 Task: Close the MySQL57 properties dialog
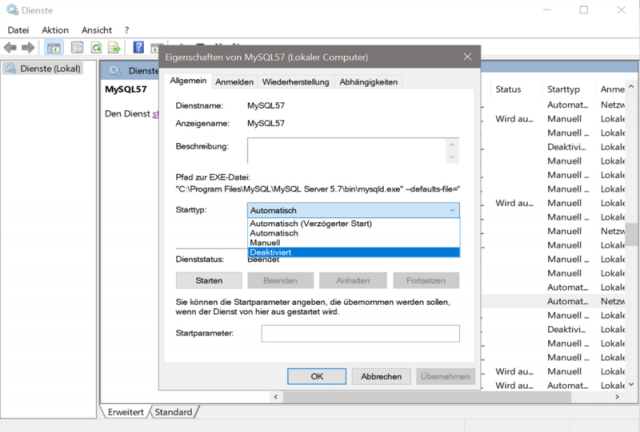[467, 57]
